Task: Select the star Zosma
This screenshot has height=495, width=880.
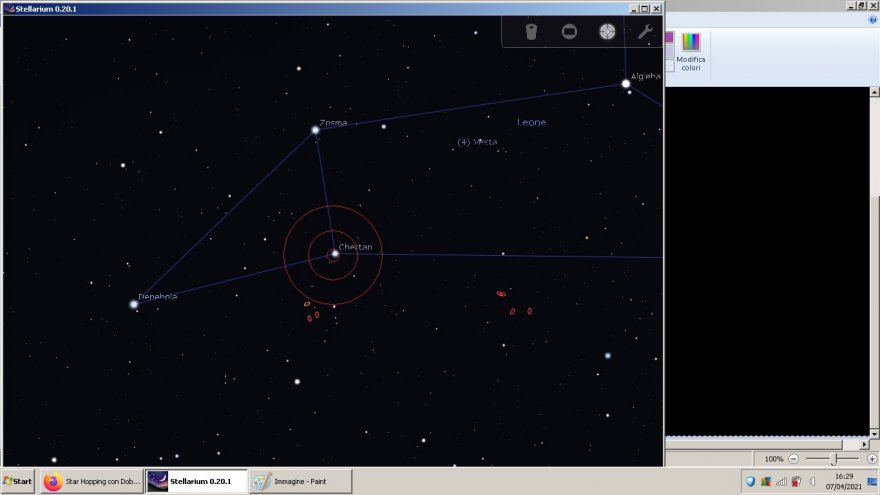Action: coord(315,130)
